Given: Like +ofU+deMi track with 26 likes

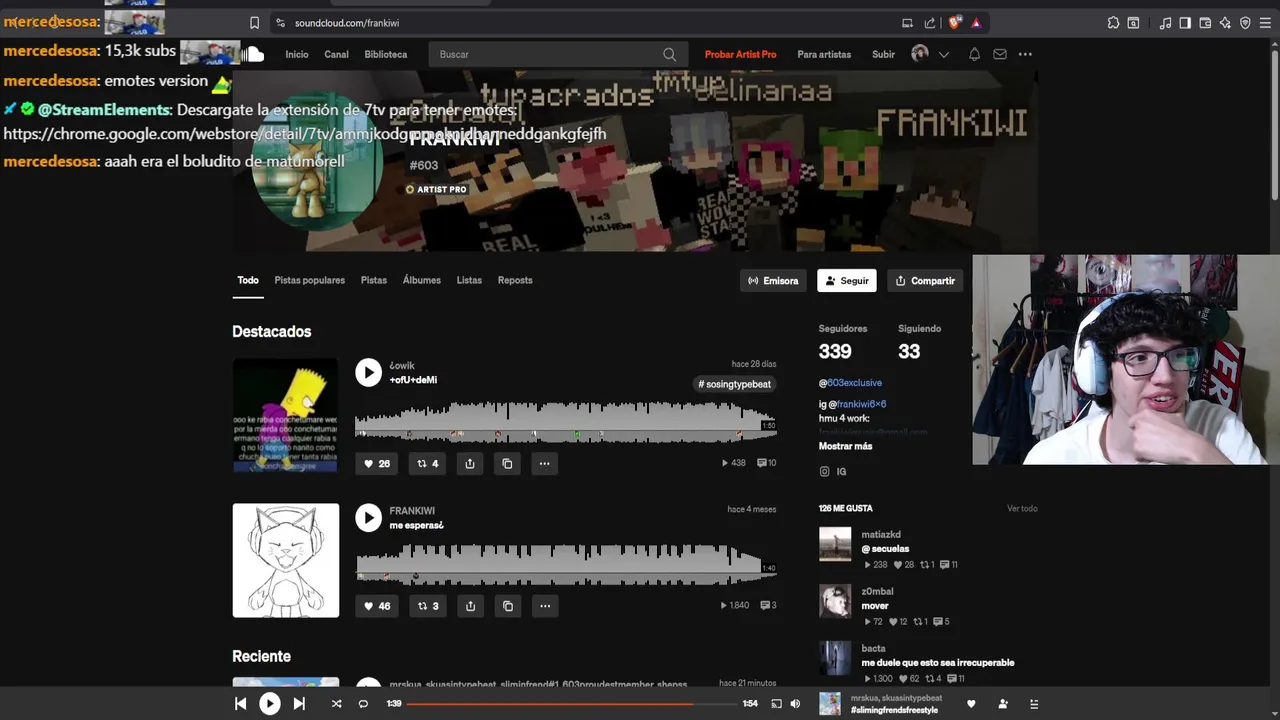Looking at the screenshot, I should 376,463.
